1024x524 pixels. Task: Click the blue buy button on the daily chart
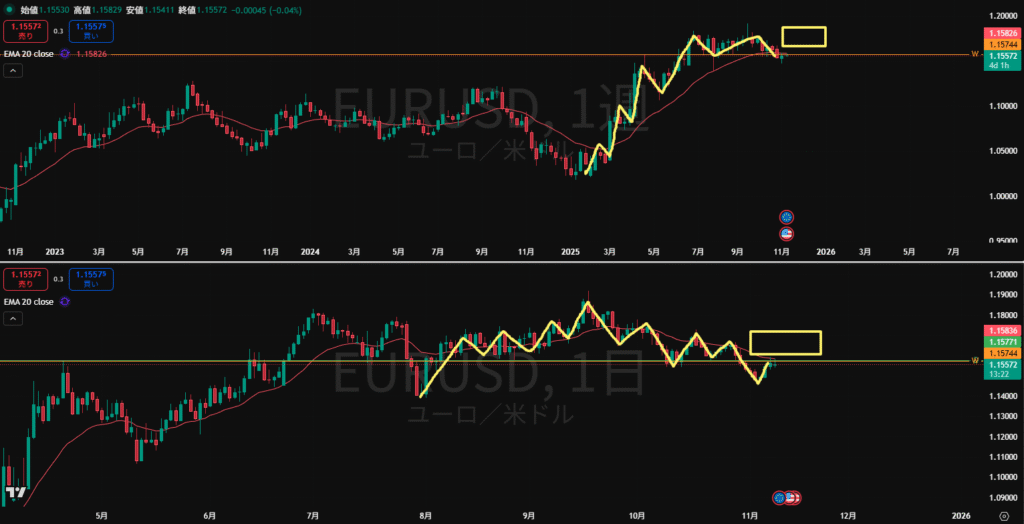91,279
